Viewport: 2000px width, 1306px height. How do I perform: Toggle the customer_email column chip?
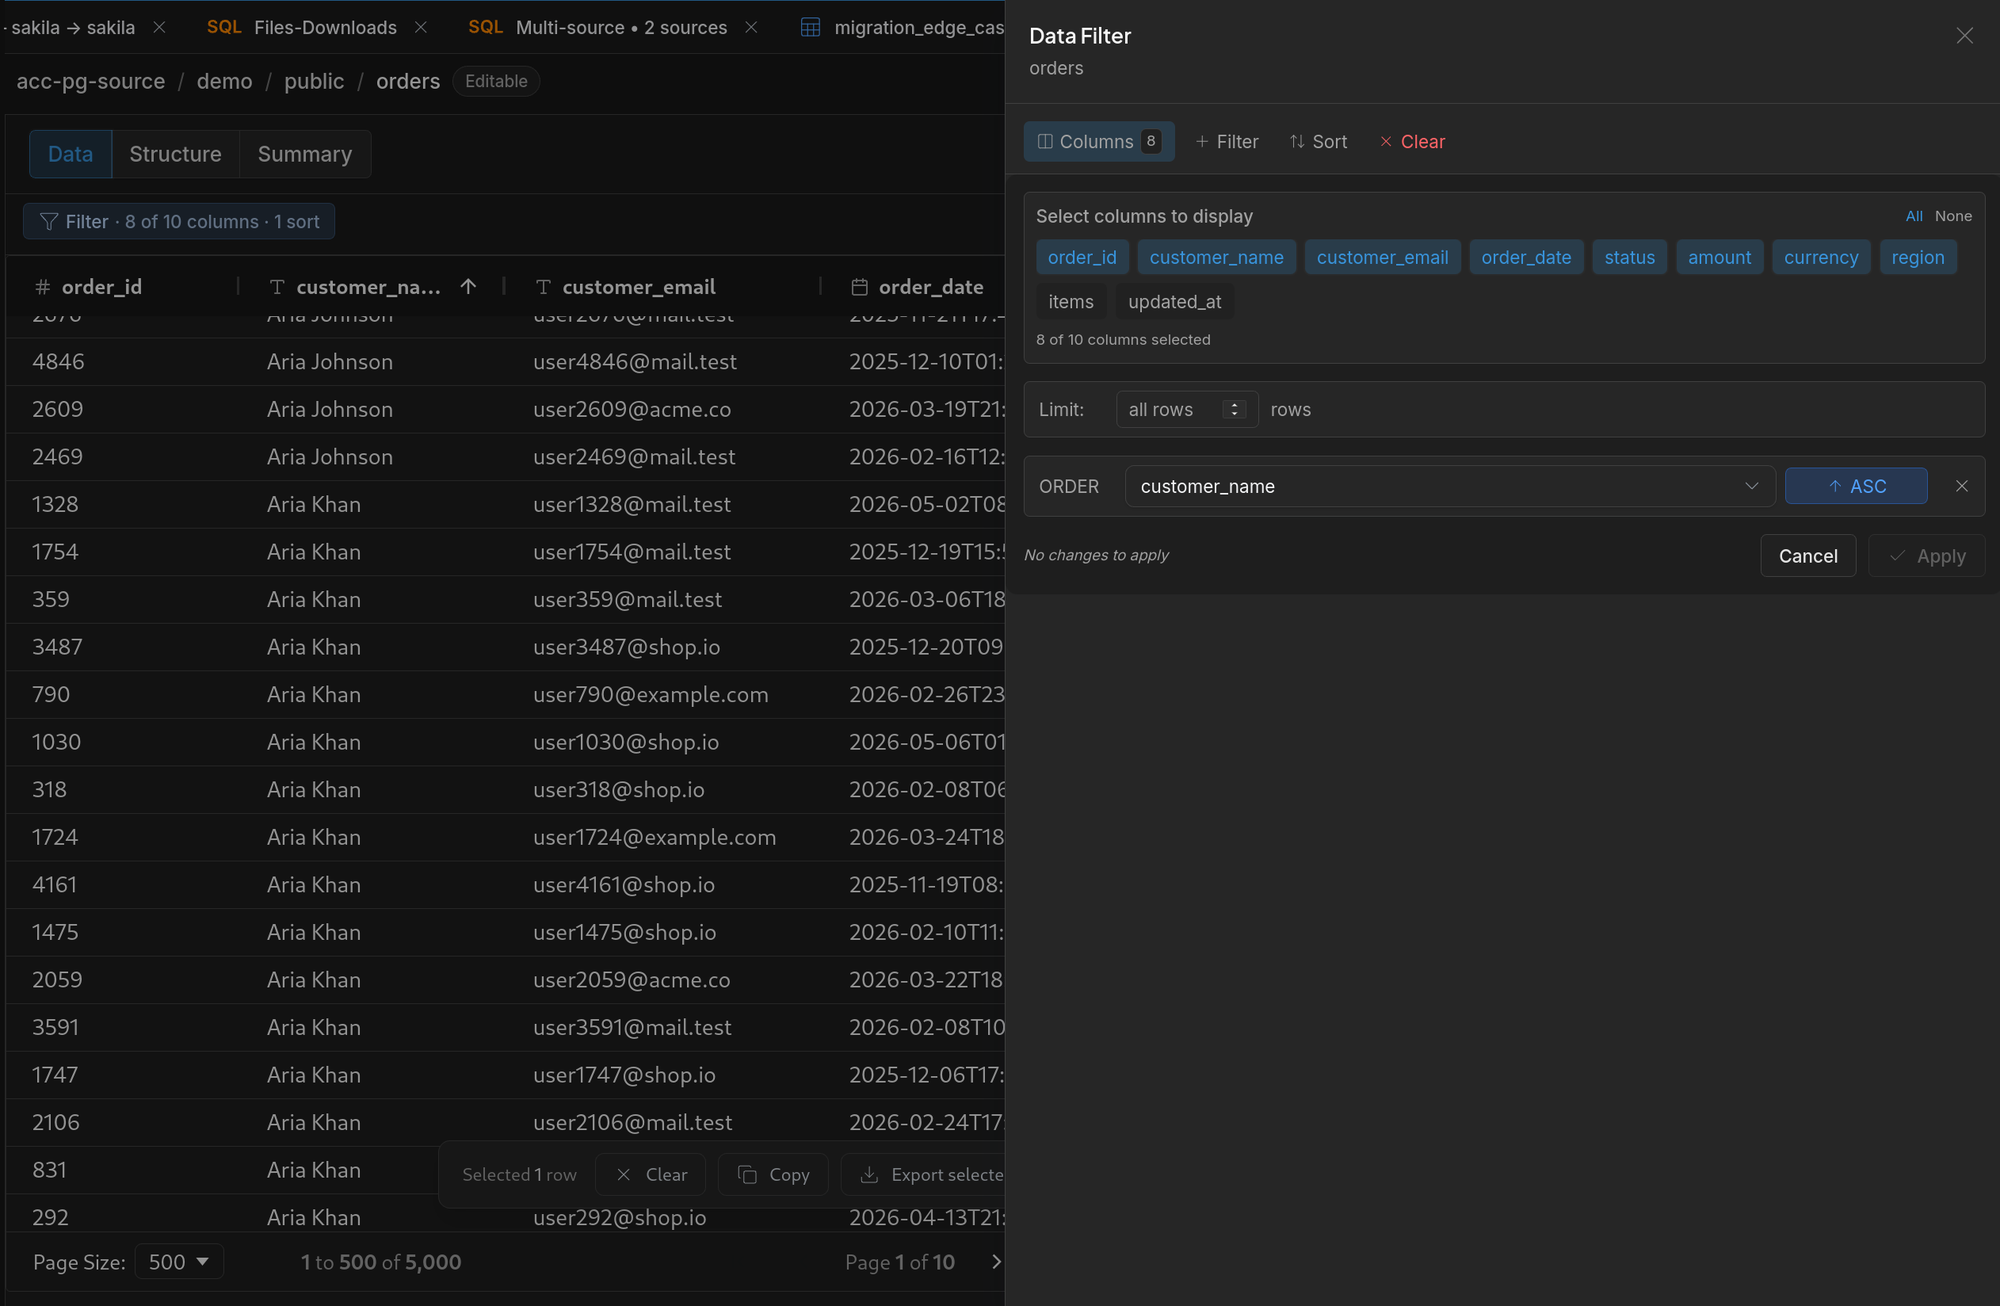1382,257
